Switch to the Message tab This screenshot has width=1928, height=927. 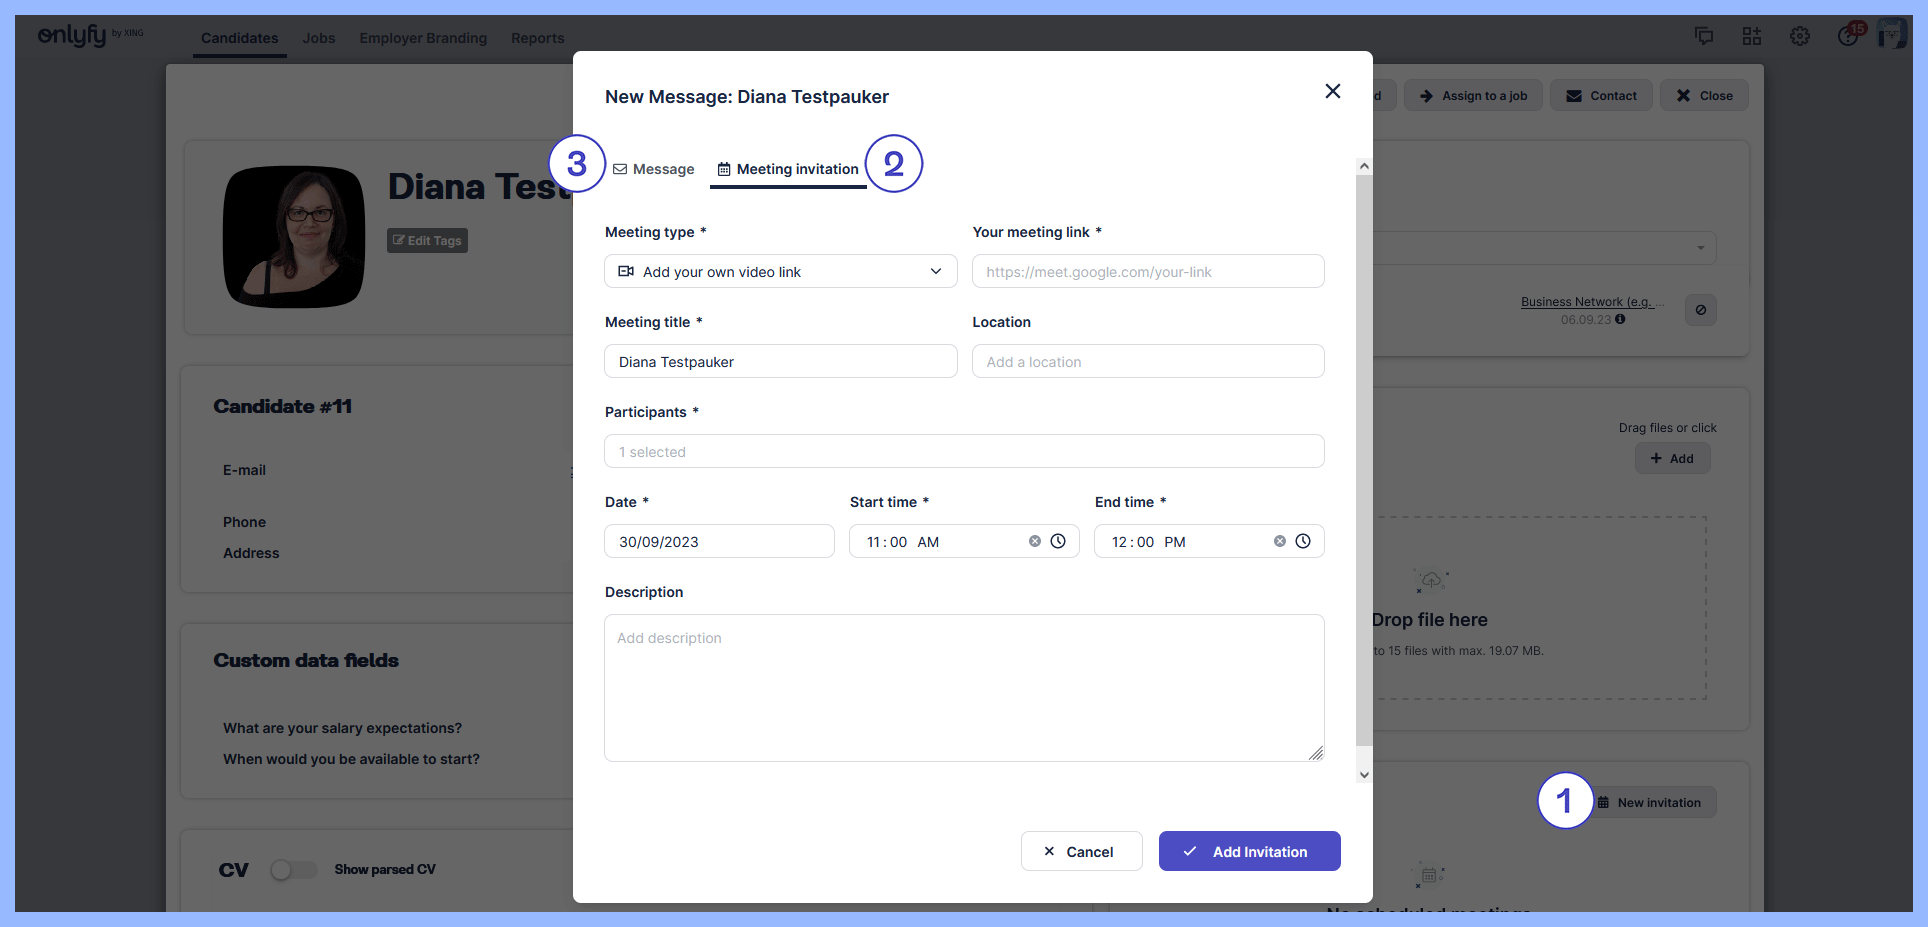(654, 169)
